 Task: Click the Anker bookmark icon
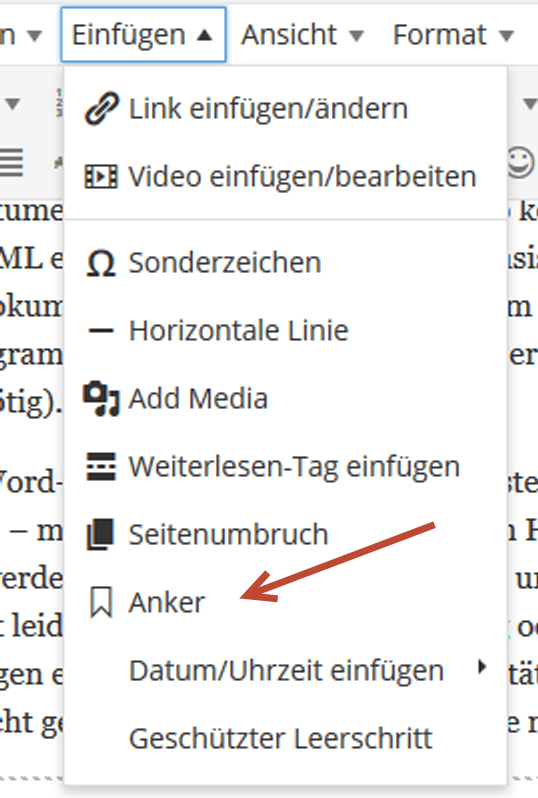tap(101, 602)
